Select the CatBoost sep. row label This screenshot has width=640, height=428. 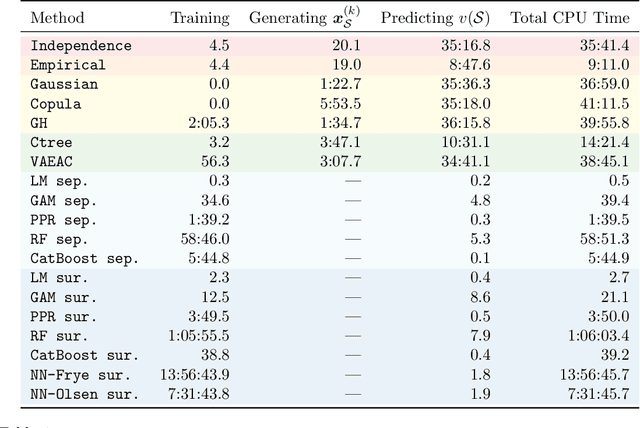[85, 259]
